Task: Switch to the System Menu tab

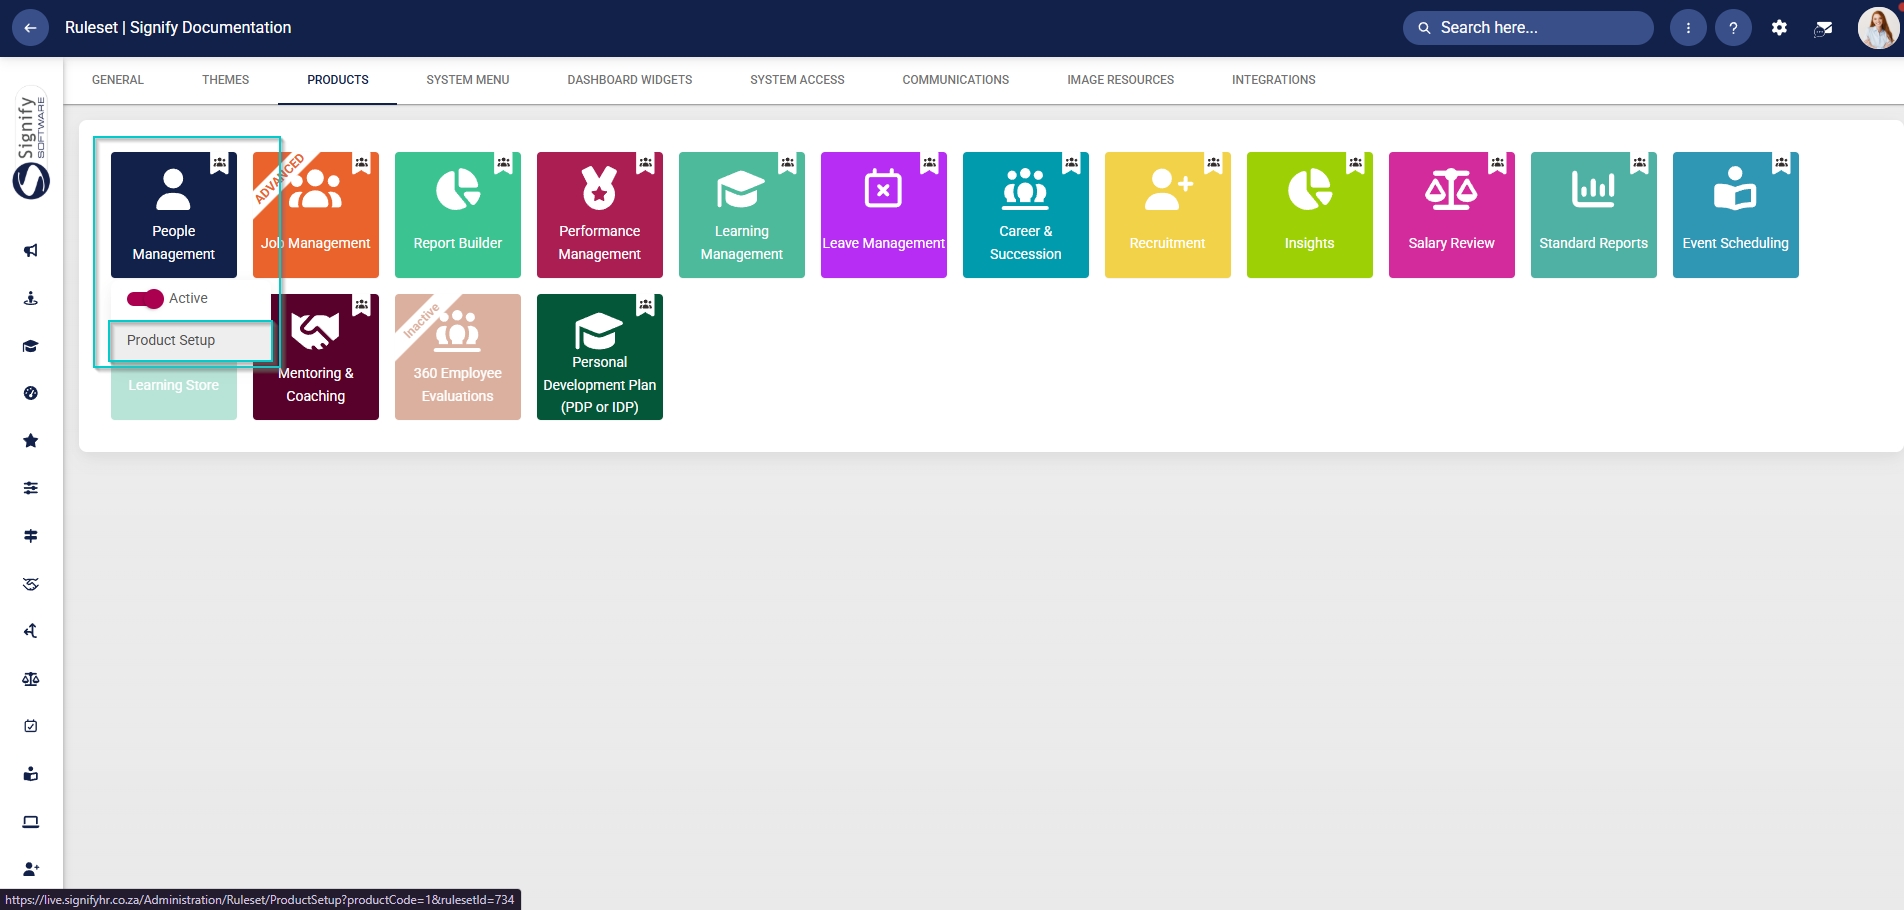Action: click(x=468, y=80)
